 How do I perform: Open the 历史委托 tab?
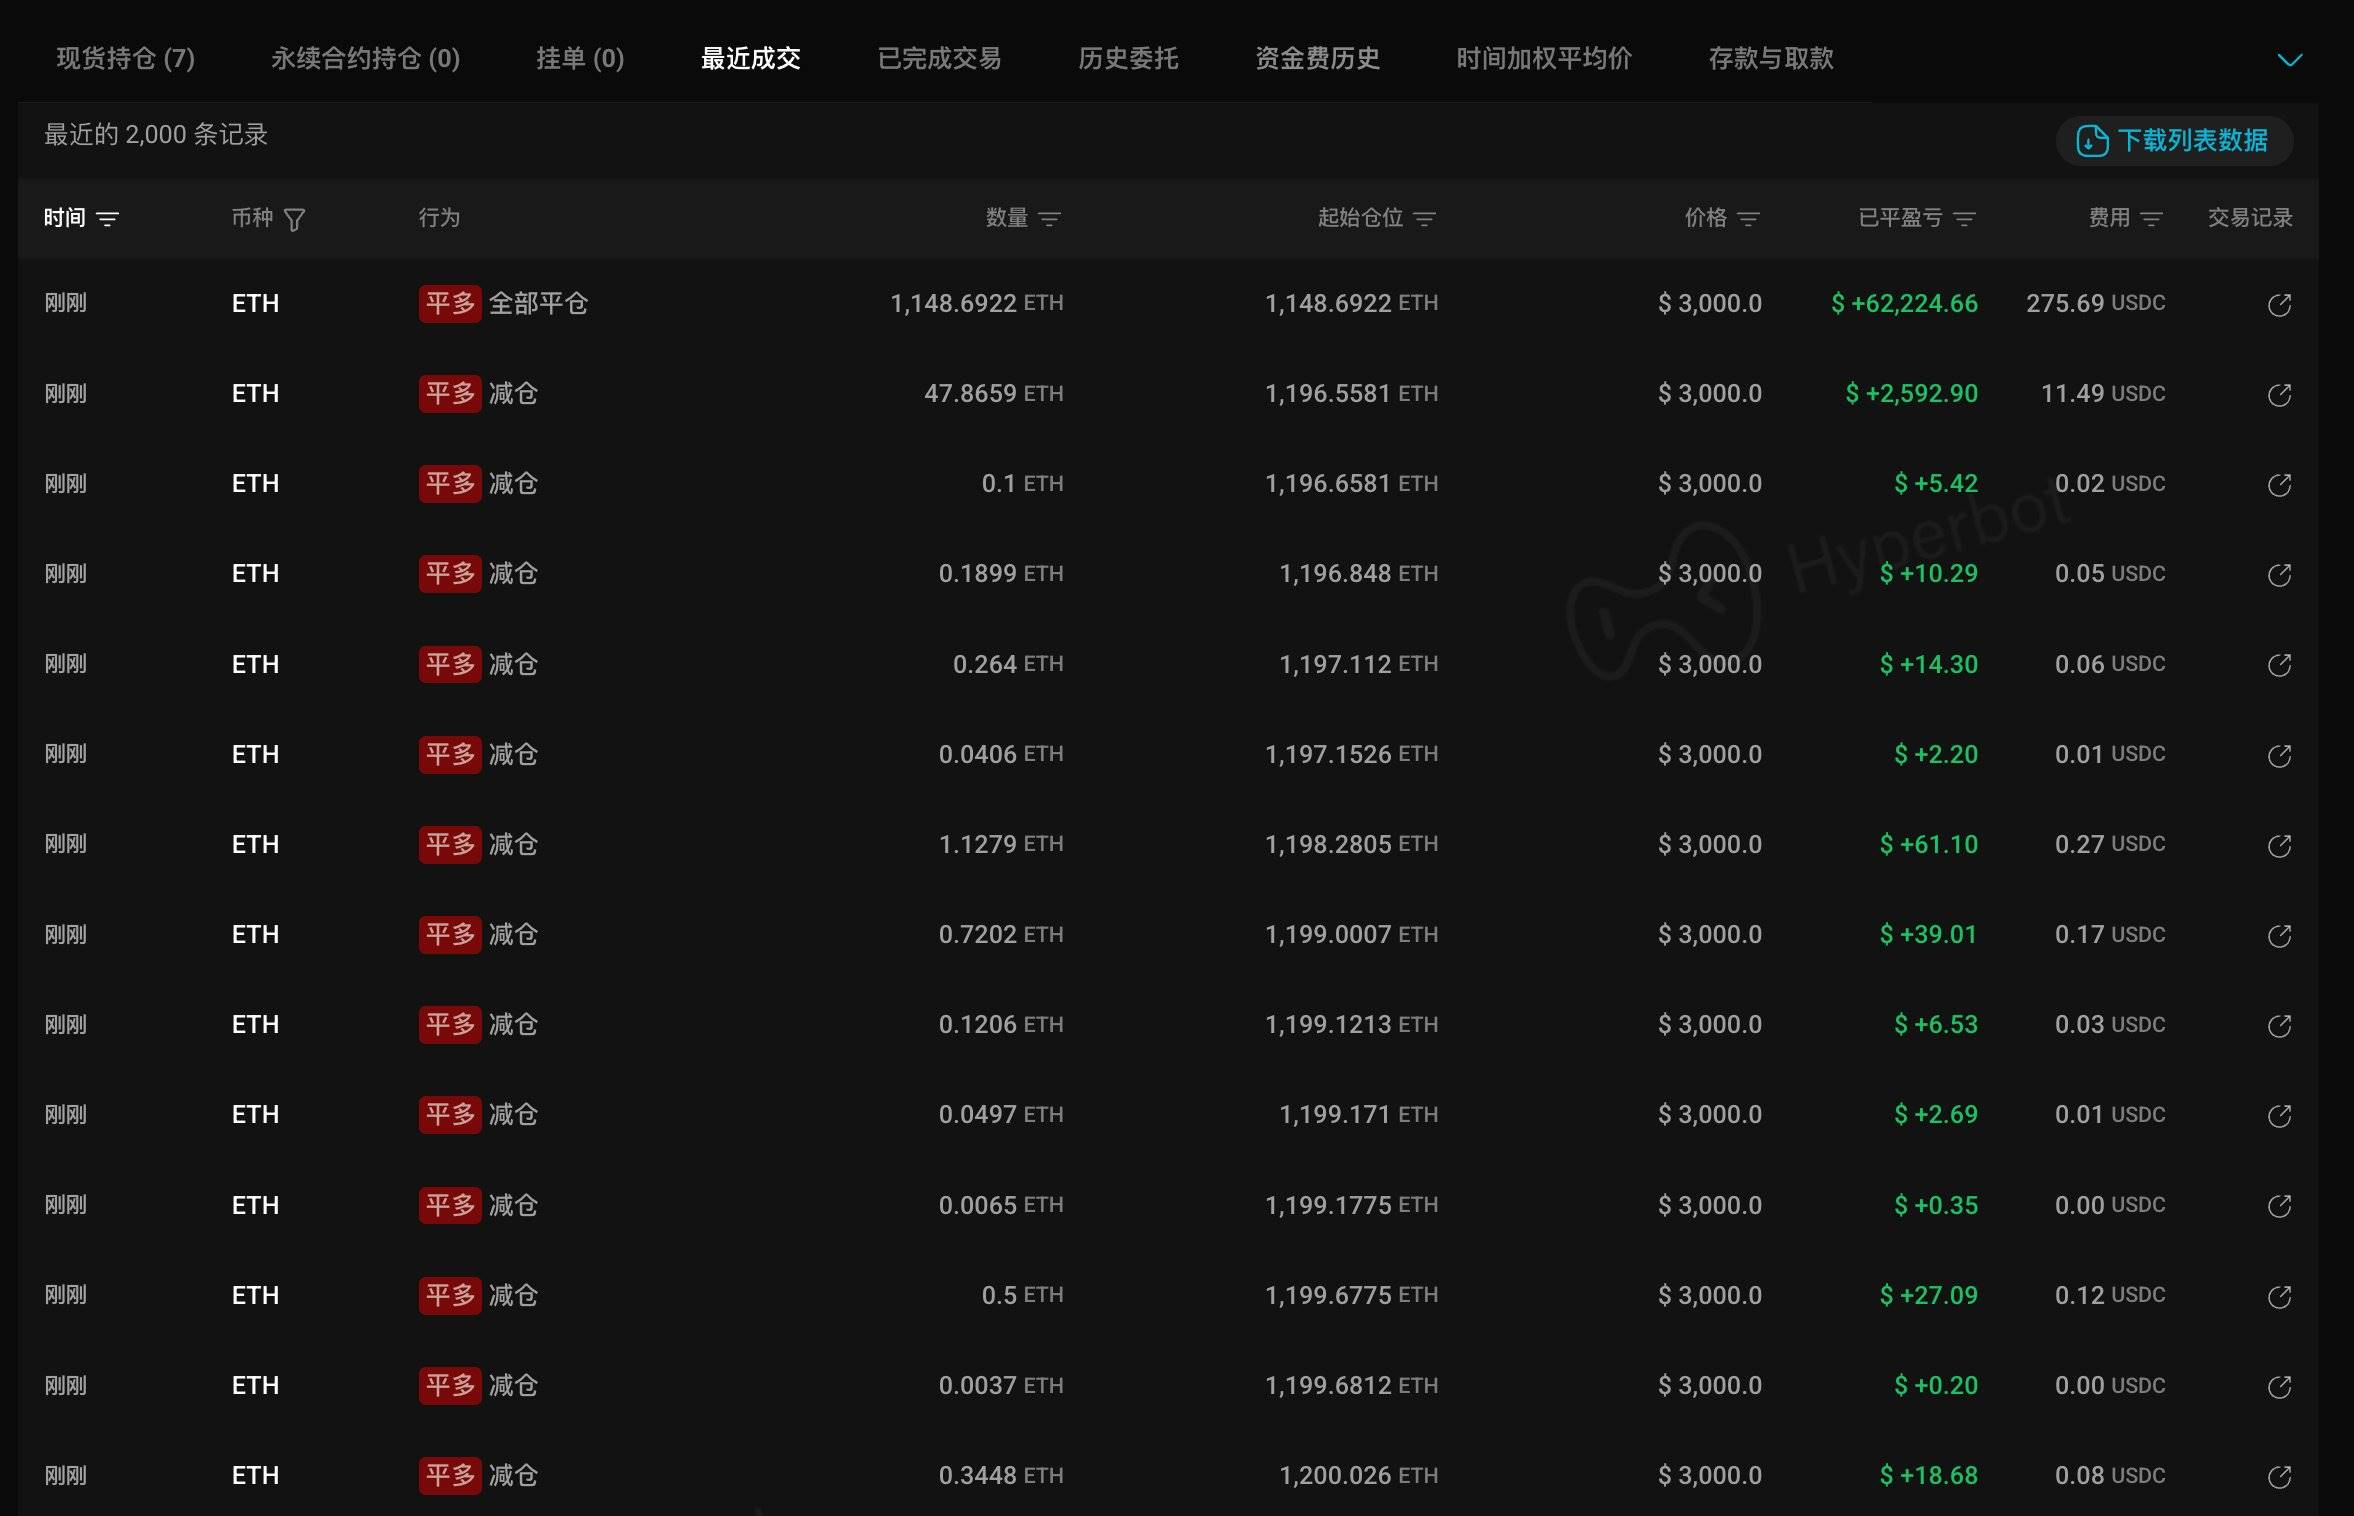click(x=1128, y=59)
